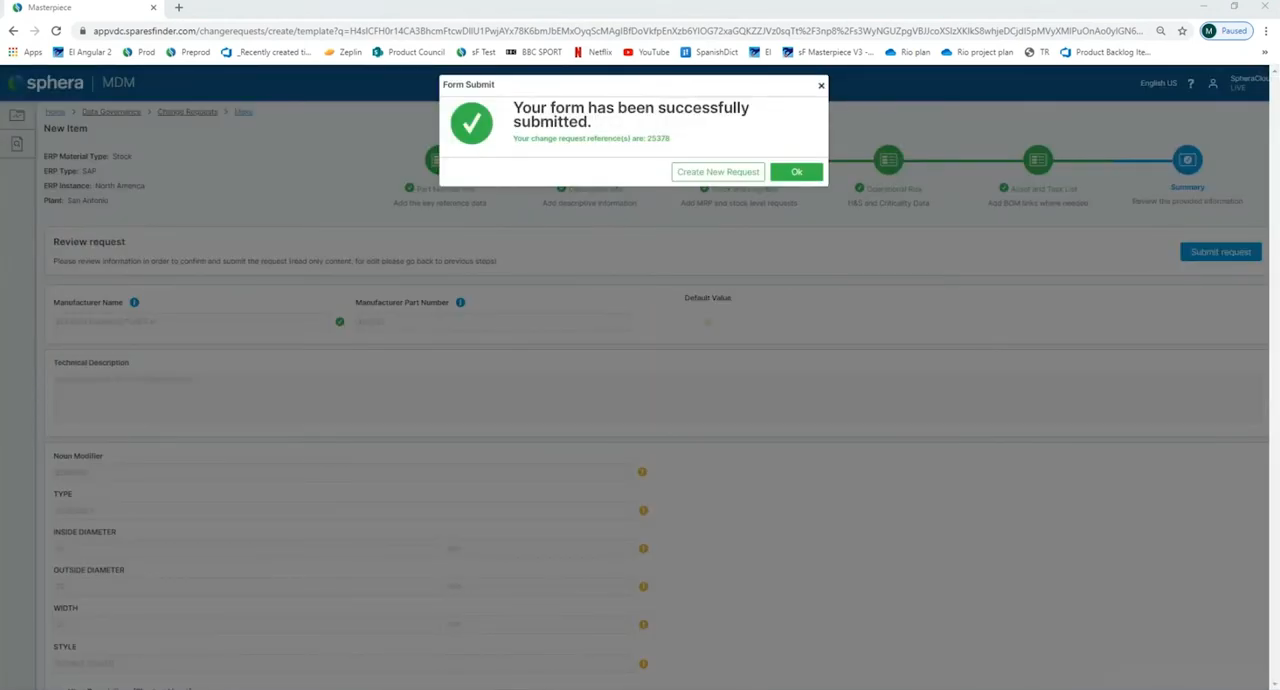Click the Asset and Task List step icon
This screenshot has height=690, width=1280.
click(1038, 160)
